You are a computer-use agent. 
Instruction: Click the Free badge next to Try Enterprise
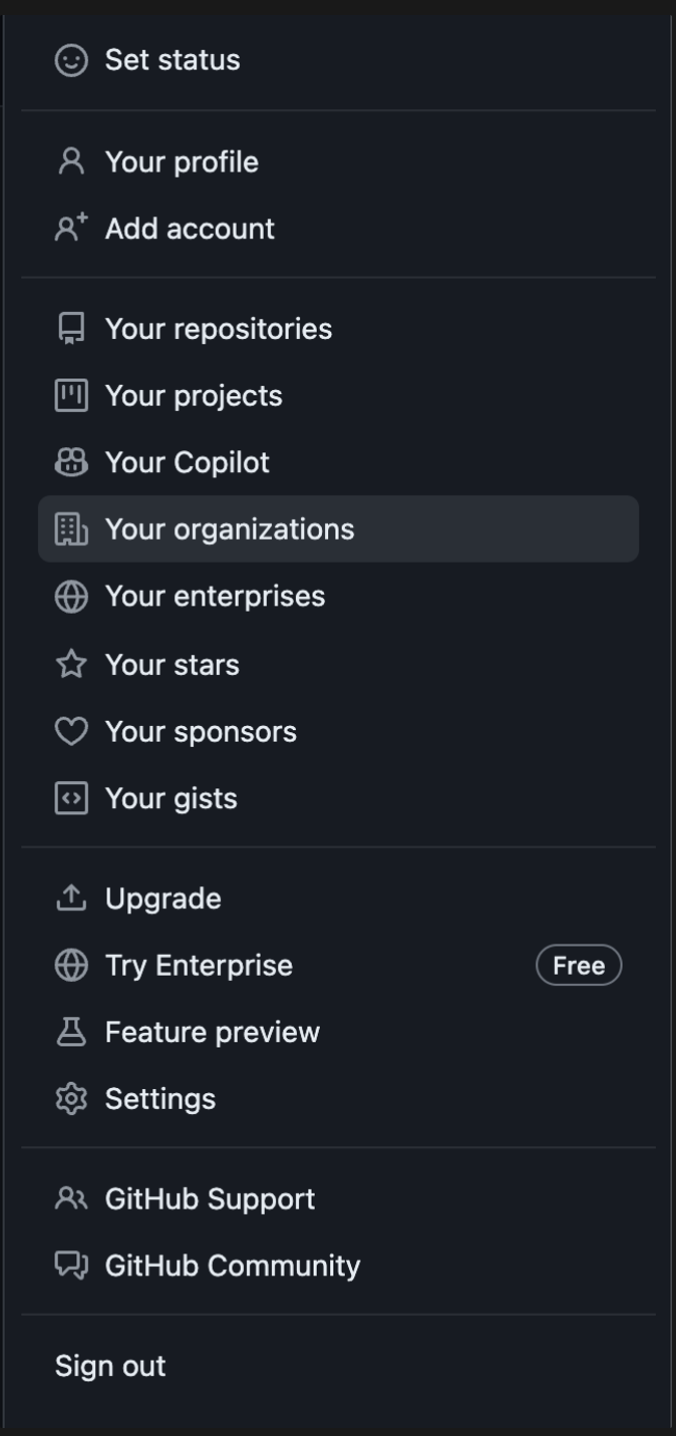pos(579,966)
